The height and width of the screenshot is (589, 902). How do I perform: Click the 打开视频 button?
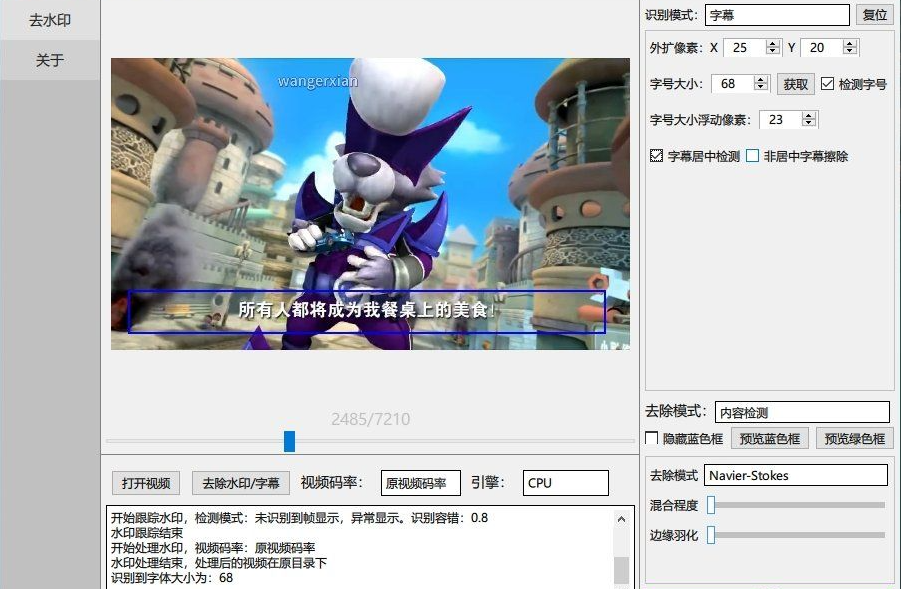tap(146, 483)
